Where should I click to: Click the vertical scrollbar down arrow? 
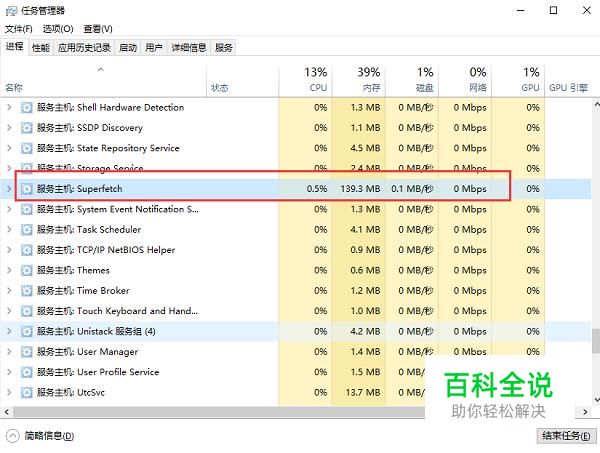tap(596, 400)
